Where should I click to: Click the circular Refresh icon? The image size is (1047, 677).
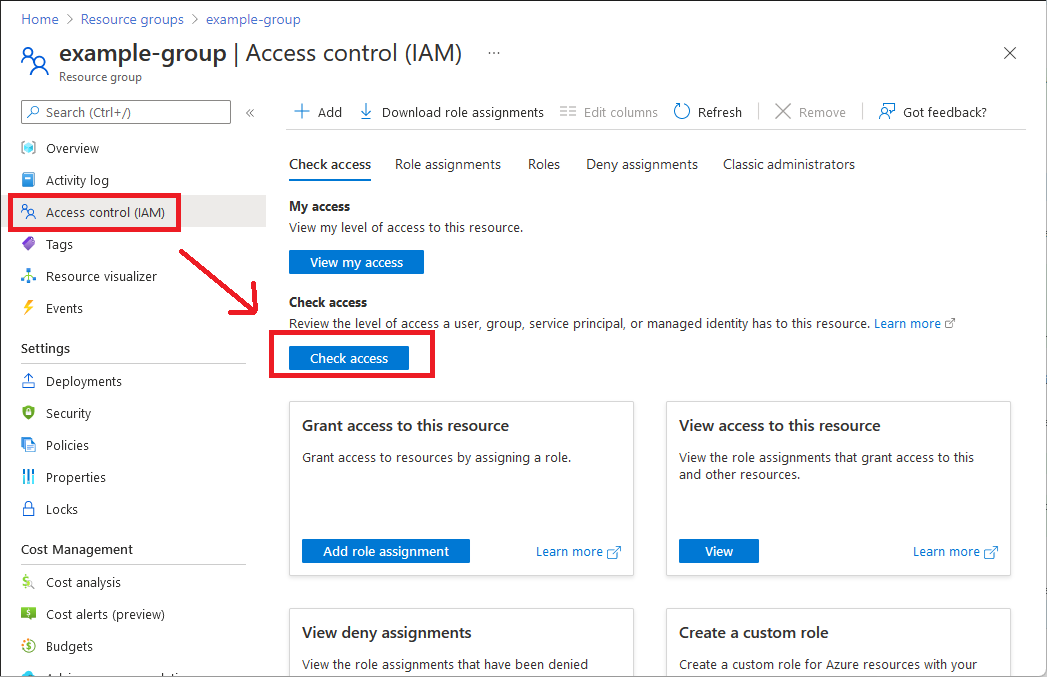[682, 111]
